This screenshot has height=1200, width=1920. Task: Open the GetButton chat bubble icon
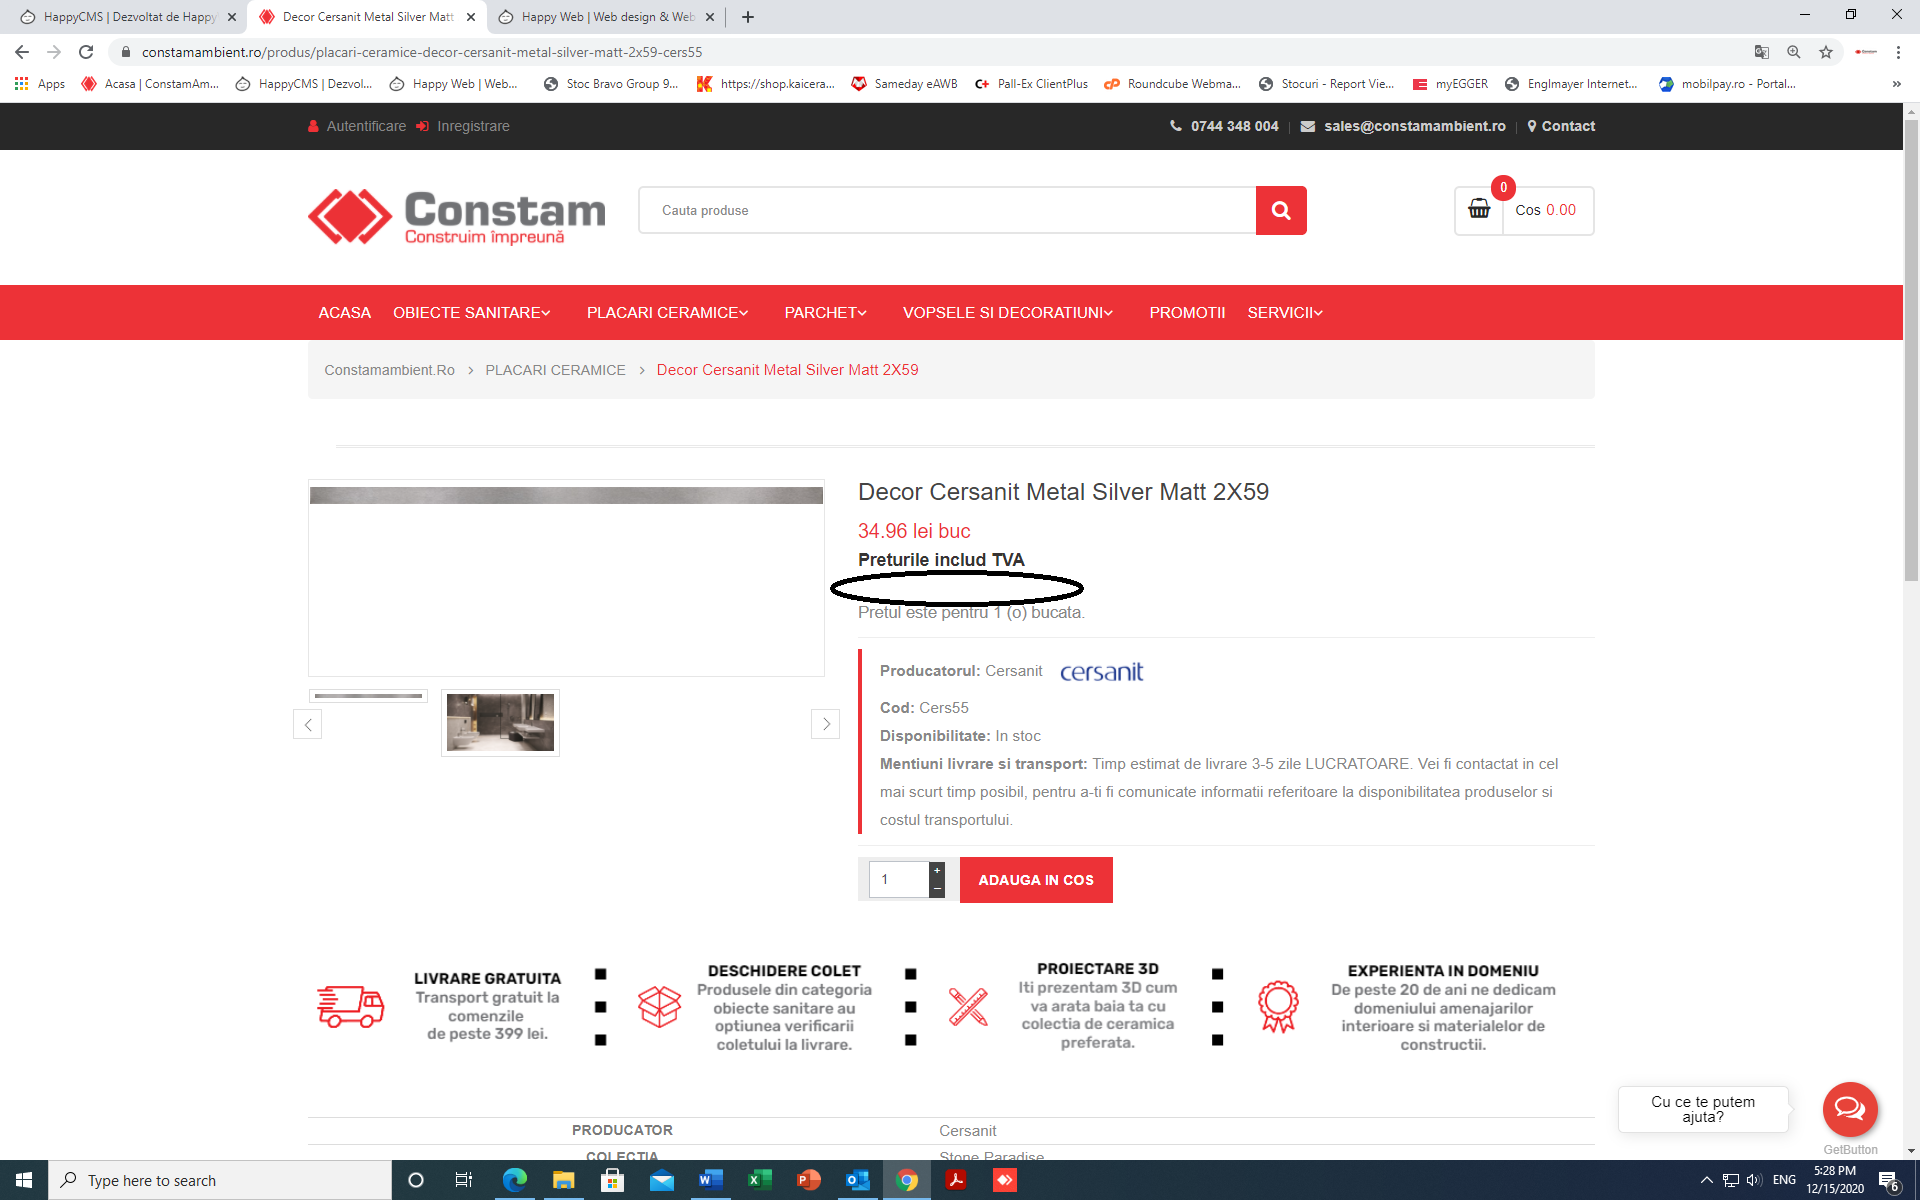coord(1850,1108)
